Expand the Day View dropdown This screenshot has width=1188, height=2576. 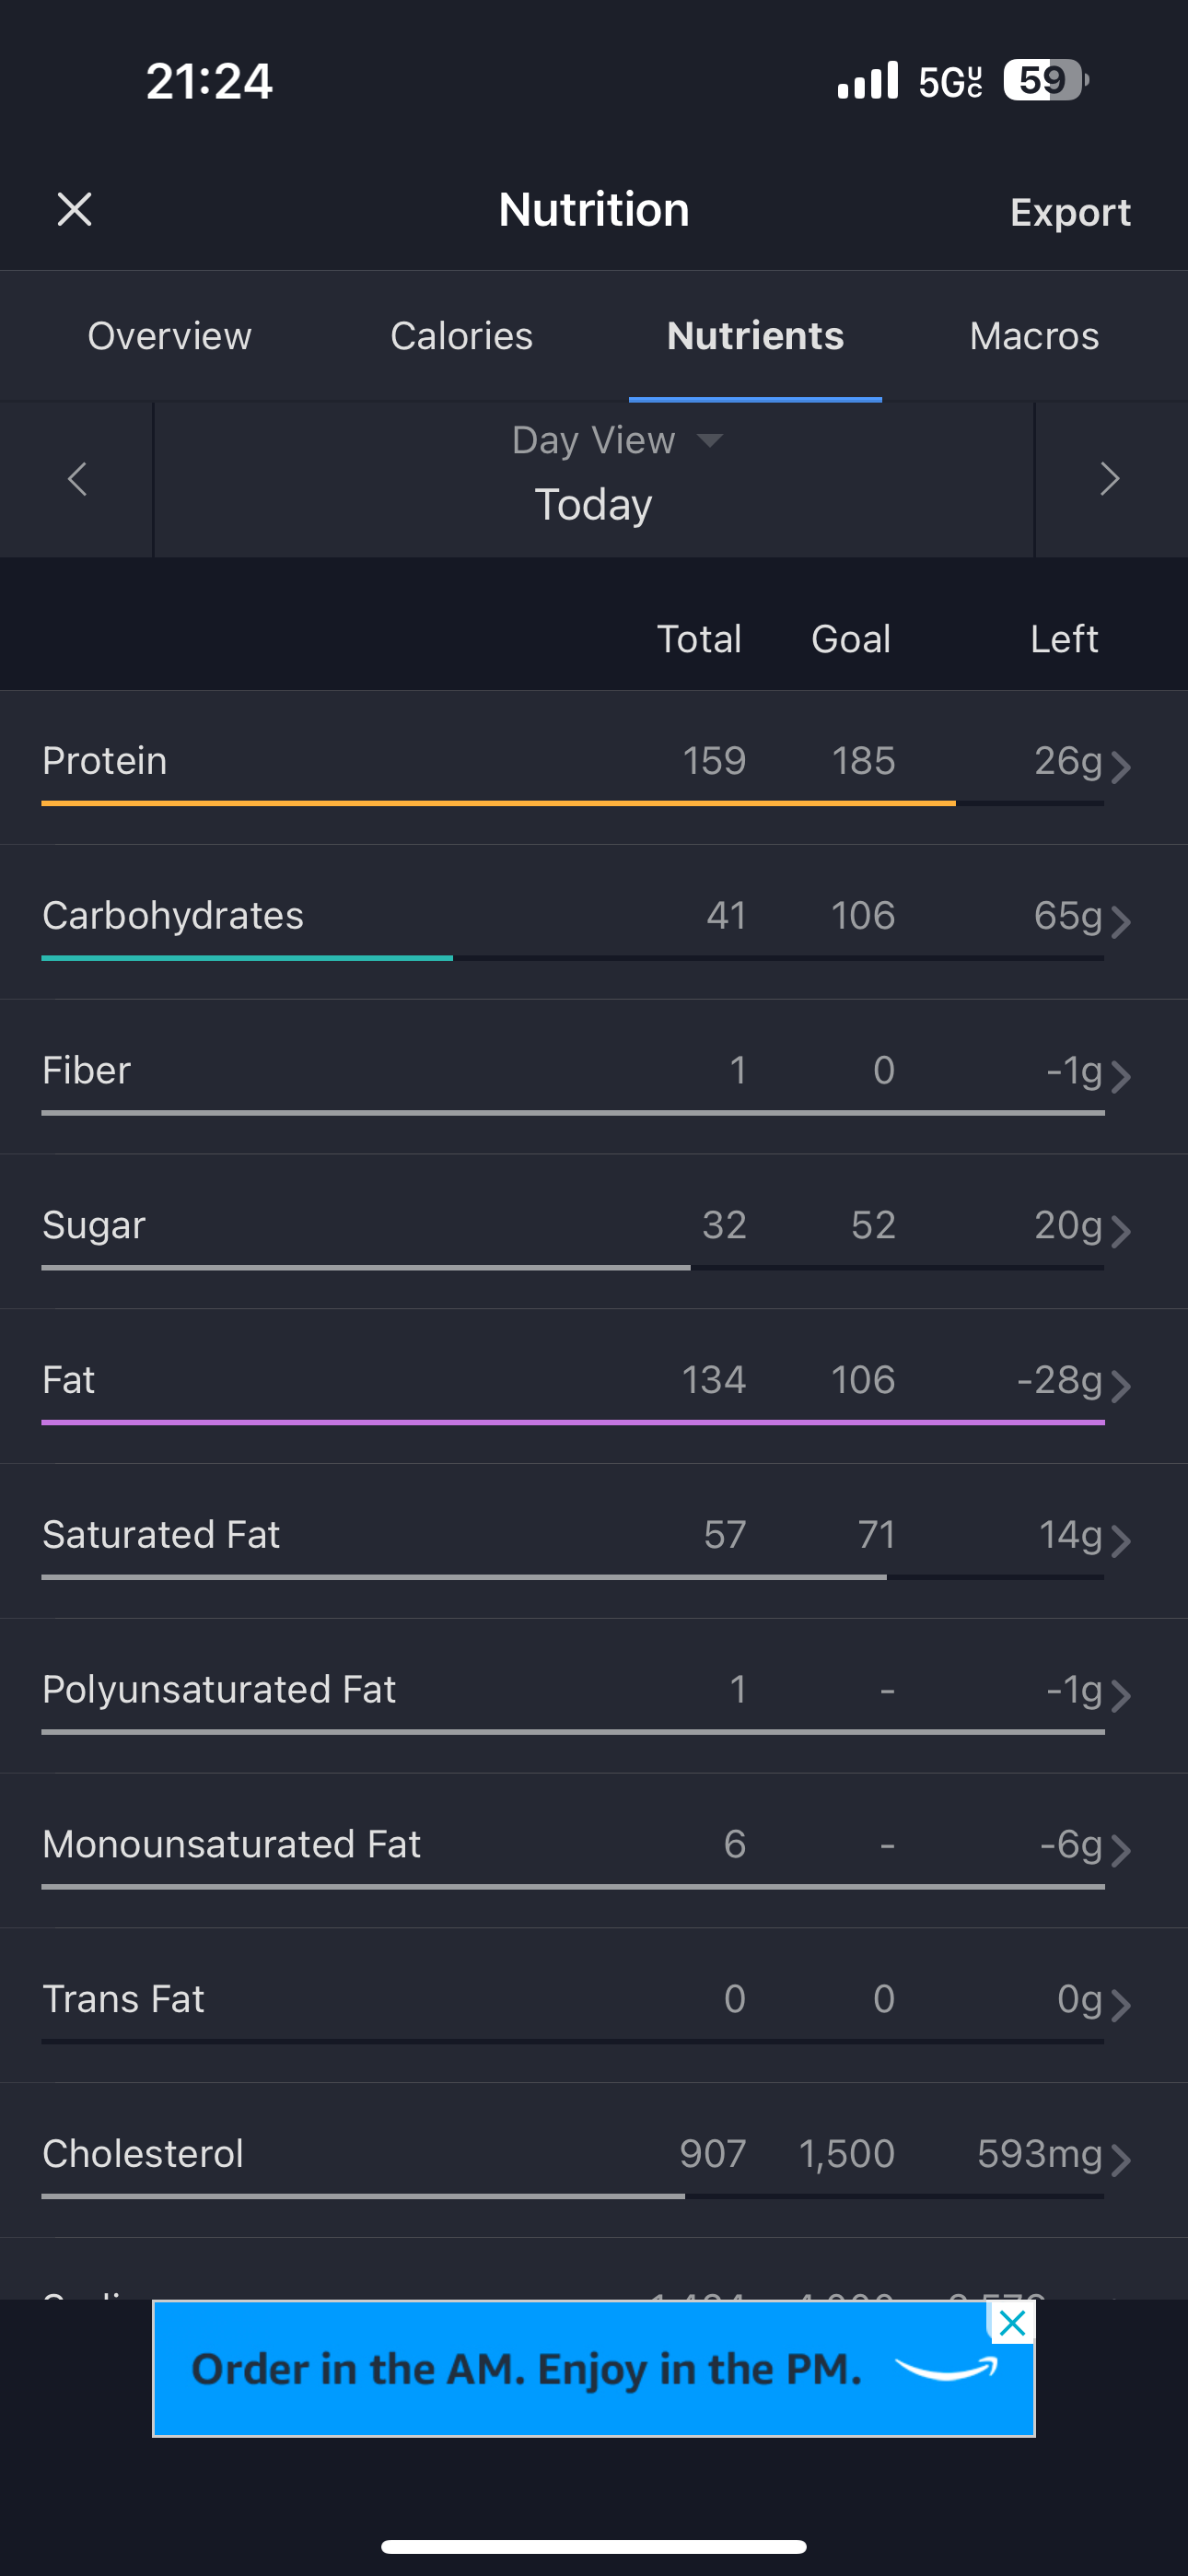coord(616,441)
